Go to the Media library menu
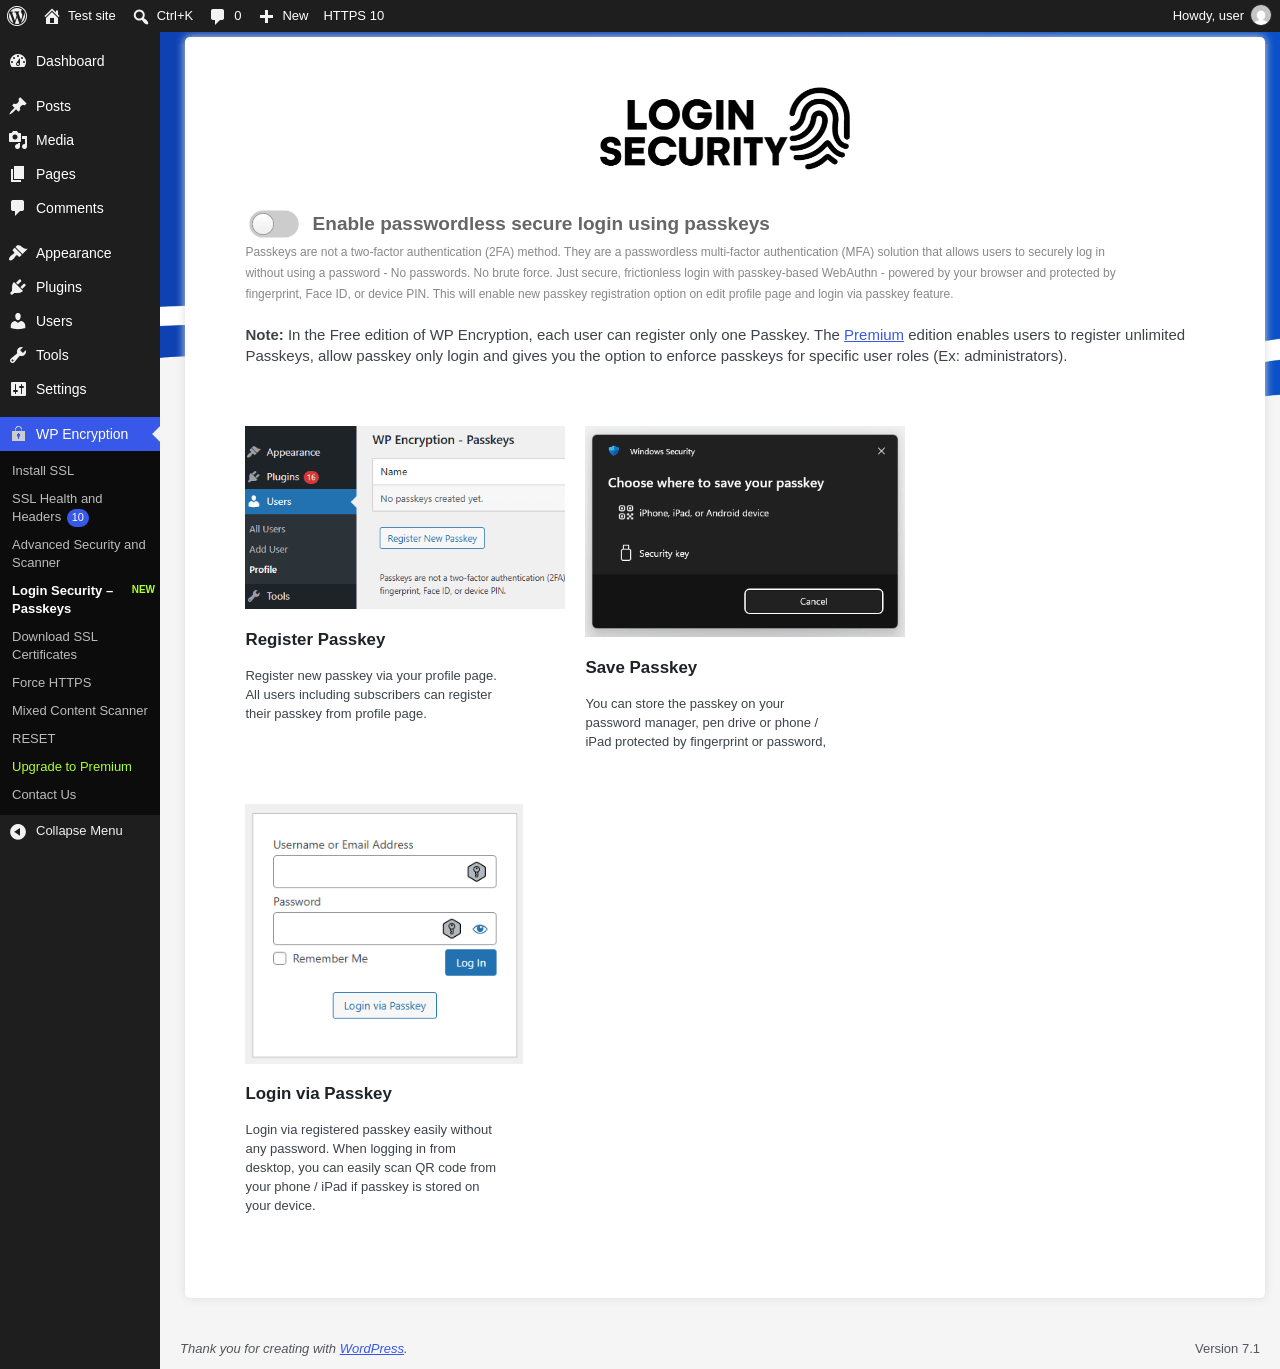1280x1369 pixels. [x=80, y=140]
